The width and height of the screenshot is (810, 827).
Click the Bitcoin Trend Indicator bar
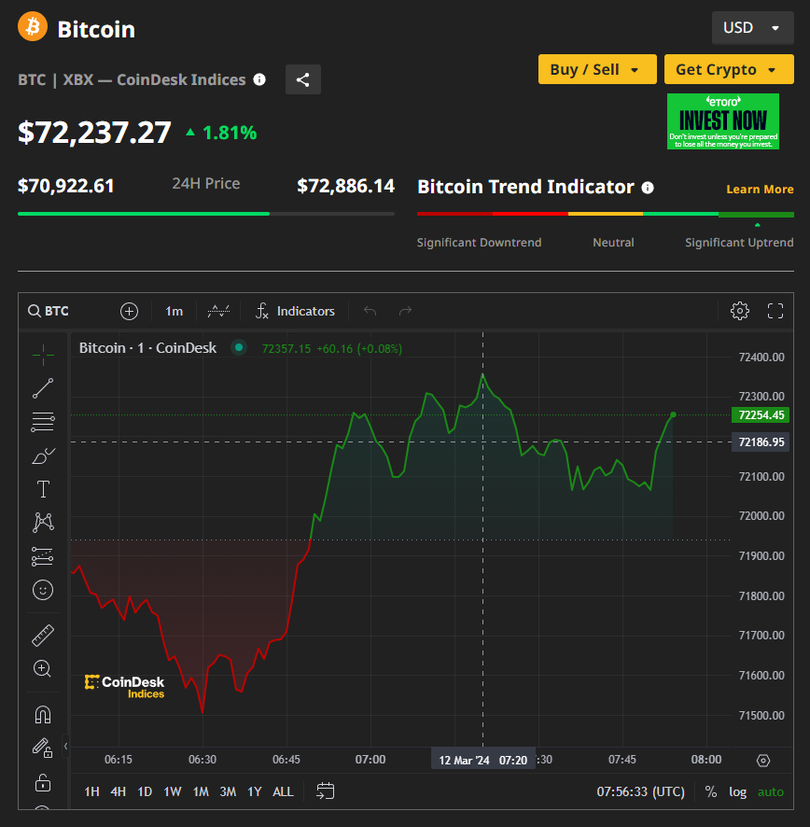(605, 213)
